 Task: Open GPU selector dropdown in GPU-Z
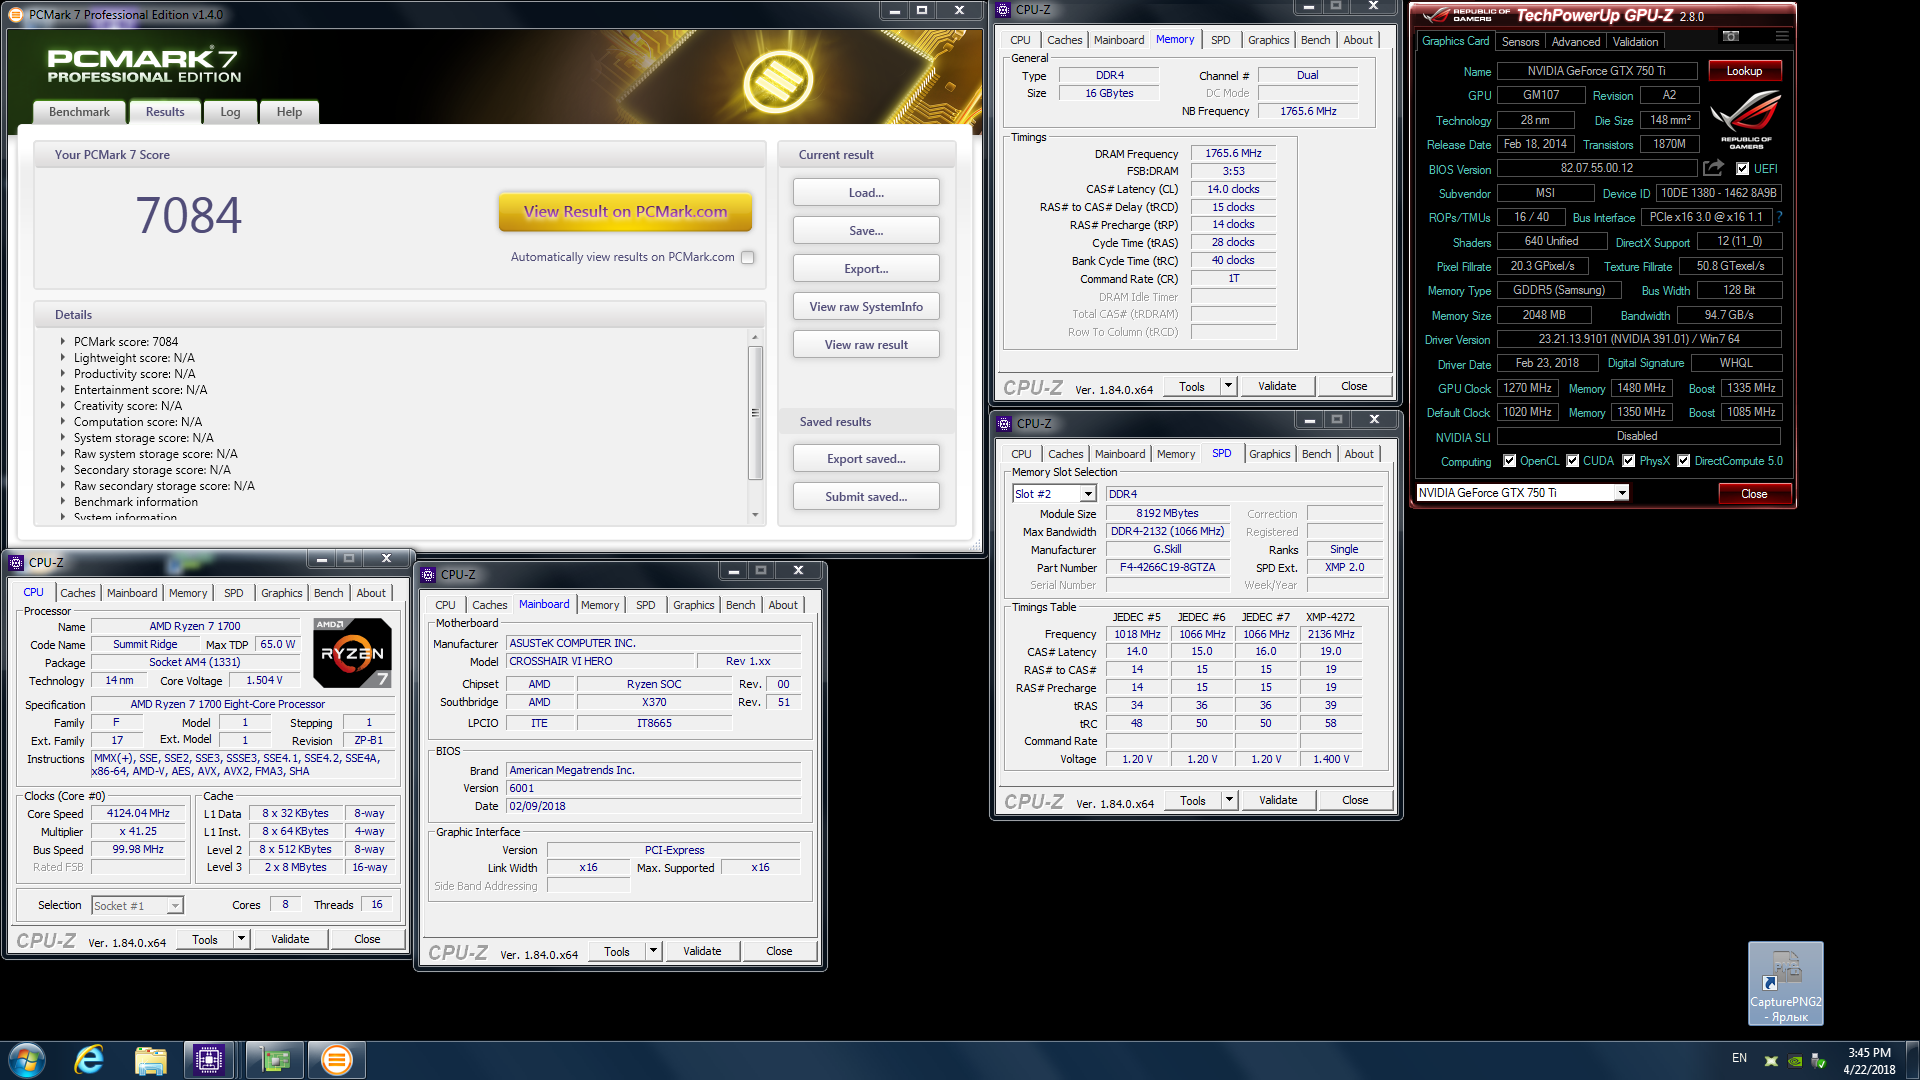click(x=1622, y=493)
